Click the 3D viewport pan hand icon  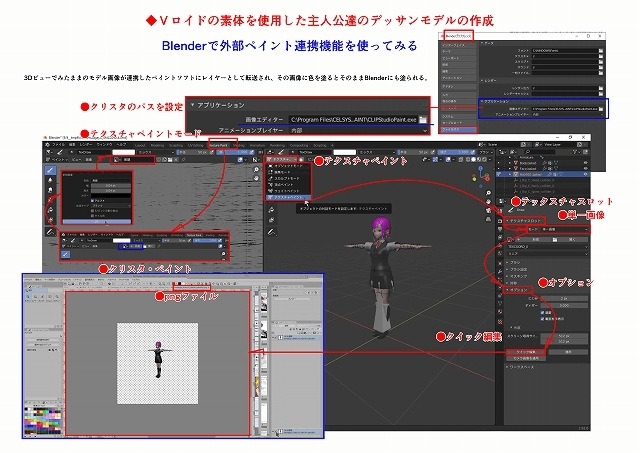pos(488,202)
